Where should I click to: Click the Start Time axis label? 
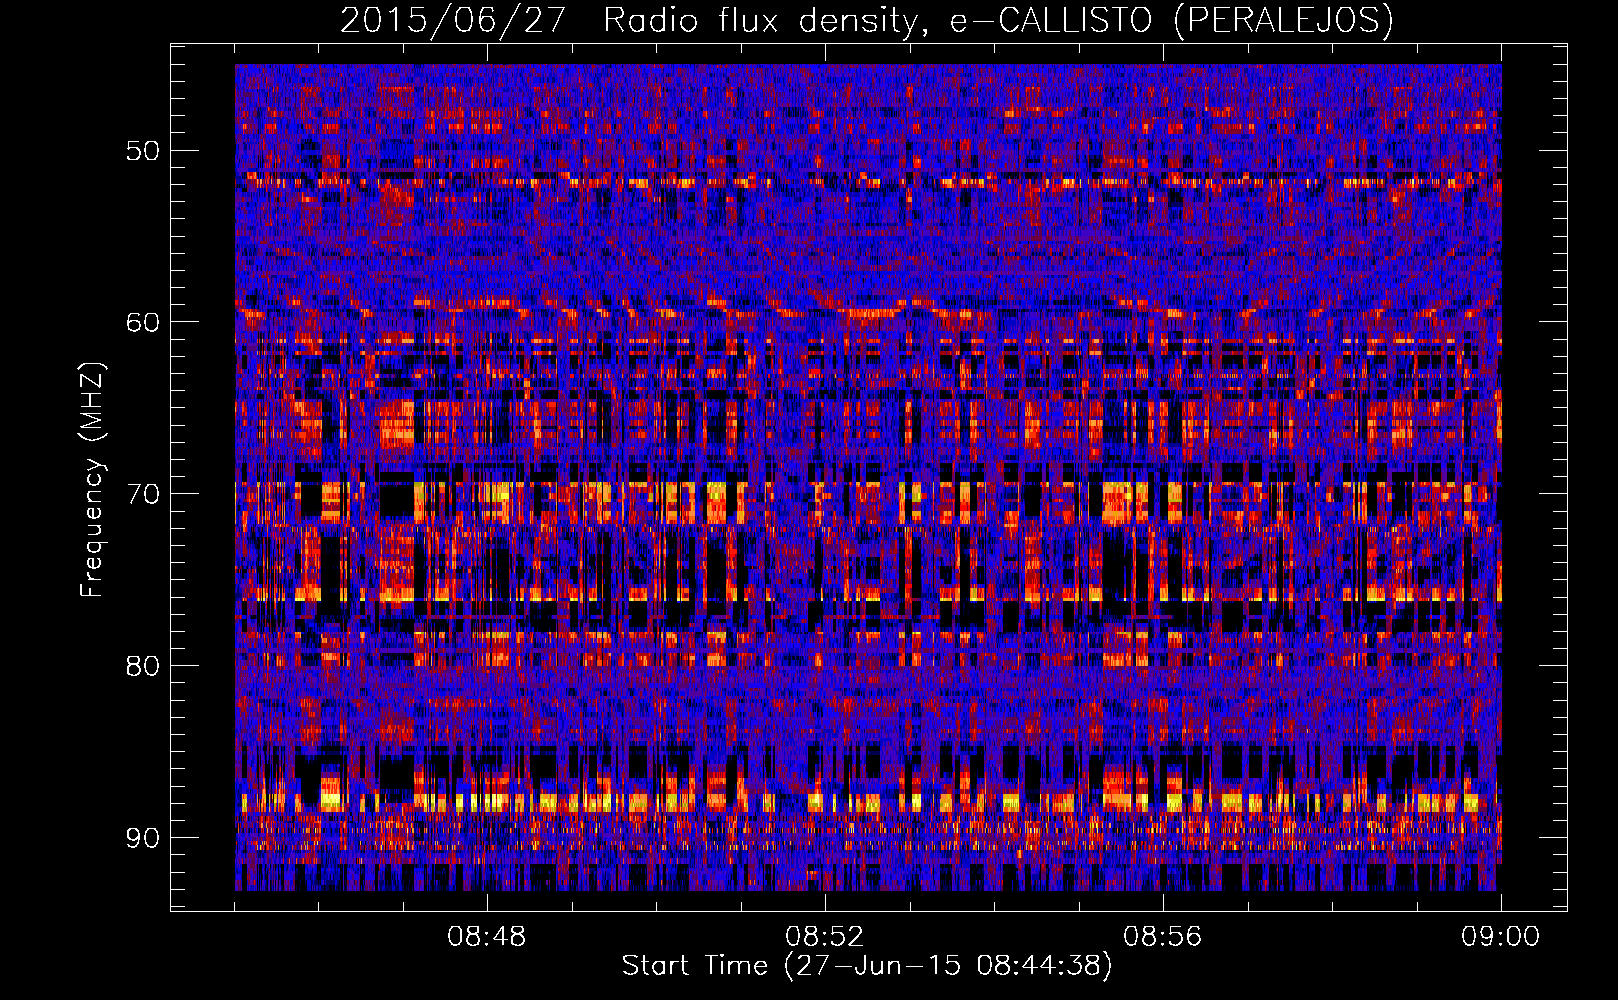pos(867,966)
